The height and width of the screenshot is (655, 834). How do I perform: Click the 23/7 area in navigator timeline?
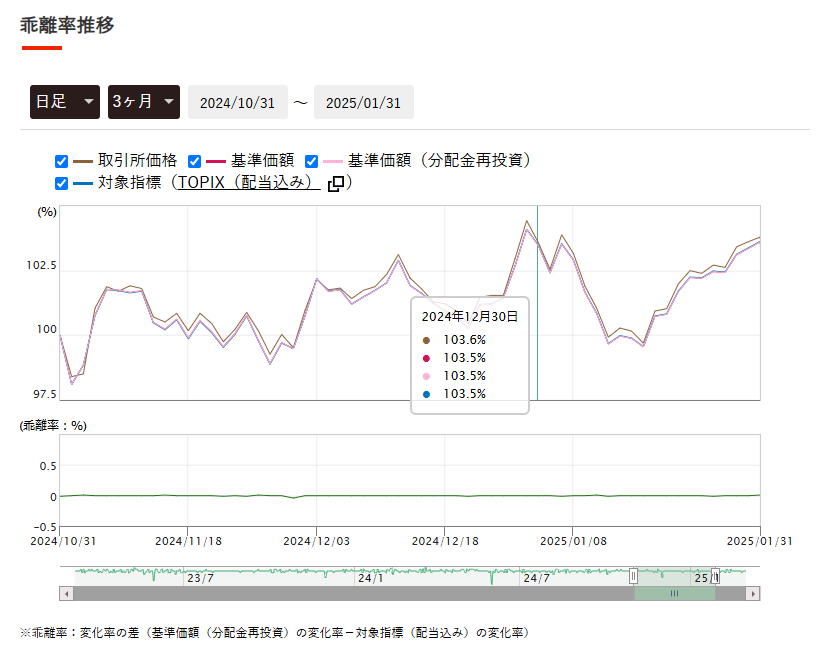point(200,578)
